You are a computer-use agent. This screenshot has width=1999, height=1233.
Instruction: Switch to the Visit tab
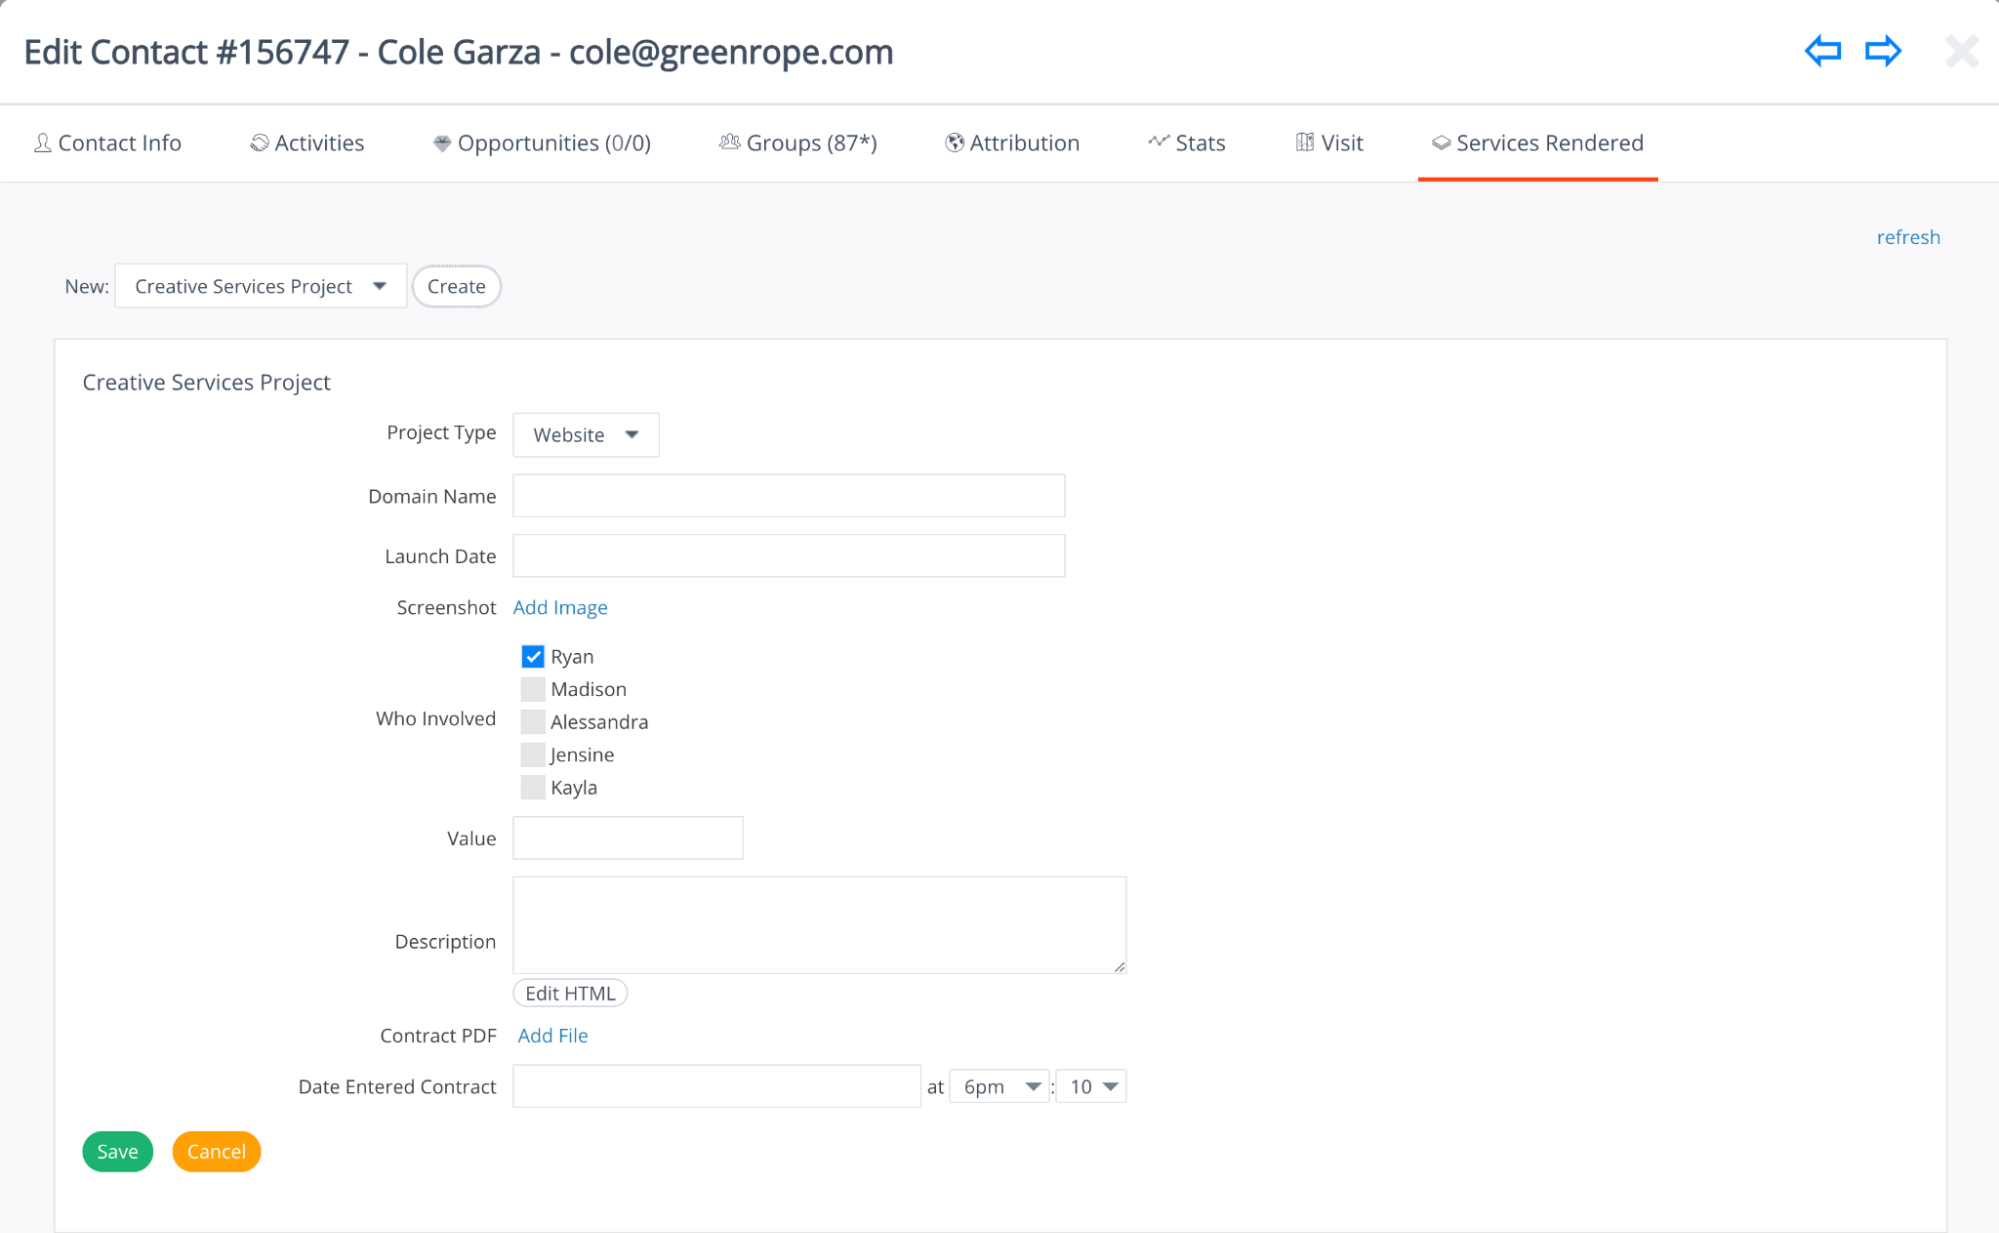tap(1329, 143)
